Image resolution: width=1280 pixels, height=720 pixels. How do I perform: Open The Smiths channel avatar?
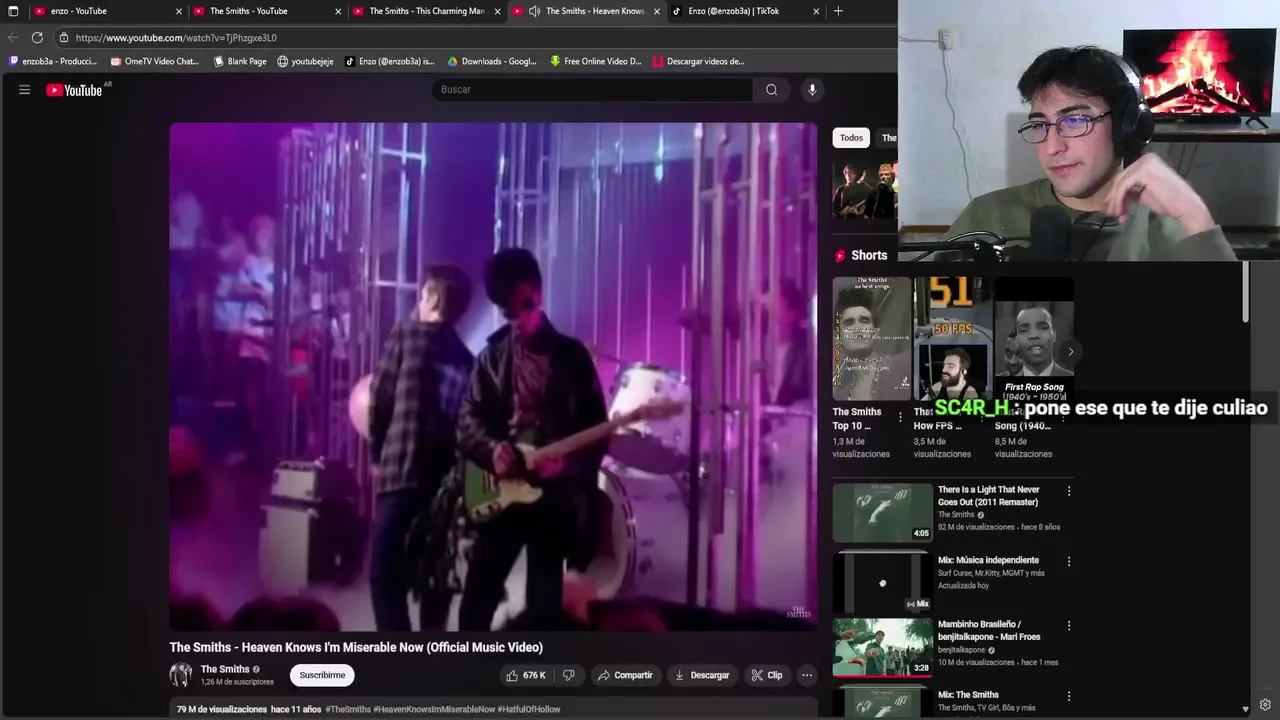(181, 675)
